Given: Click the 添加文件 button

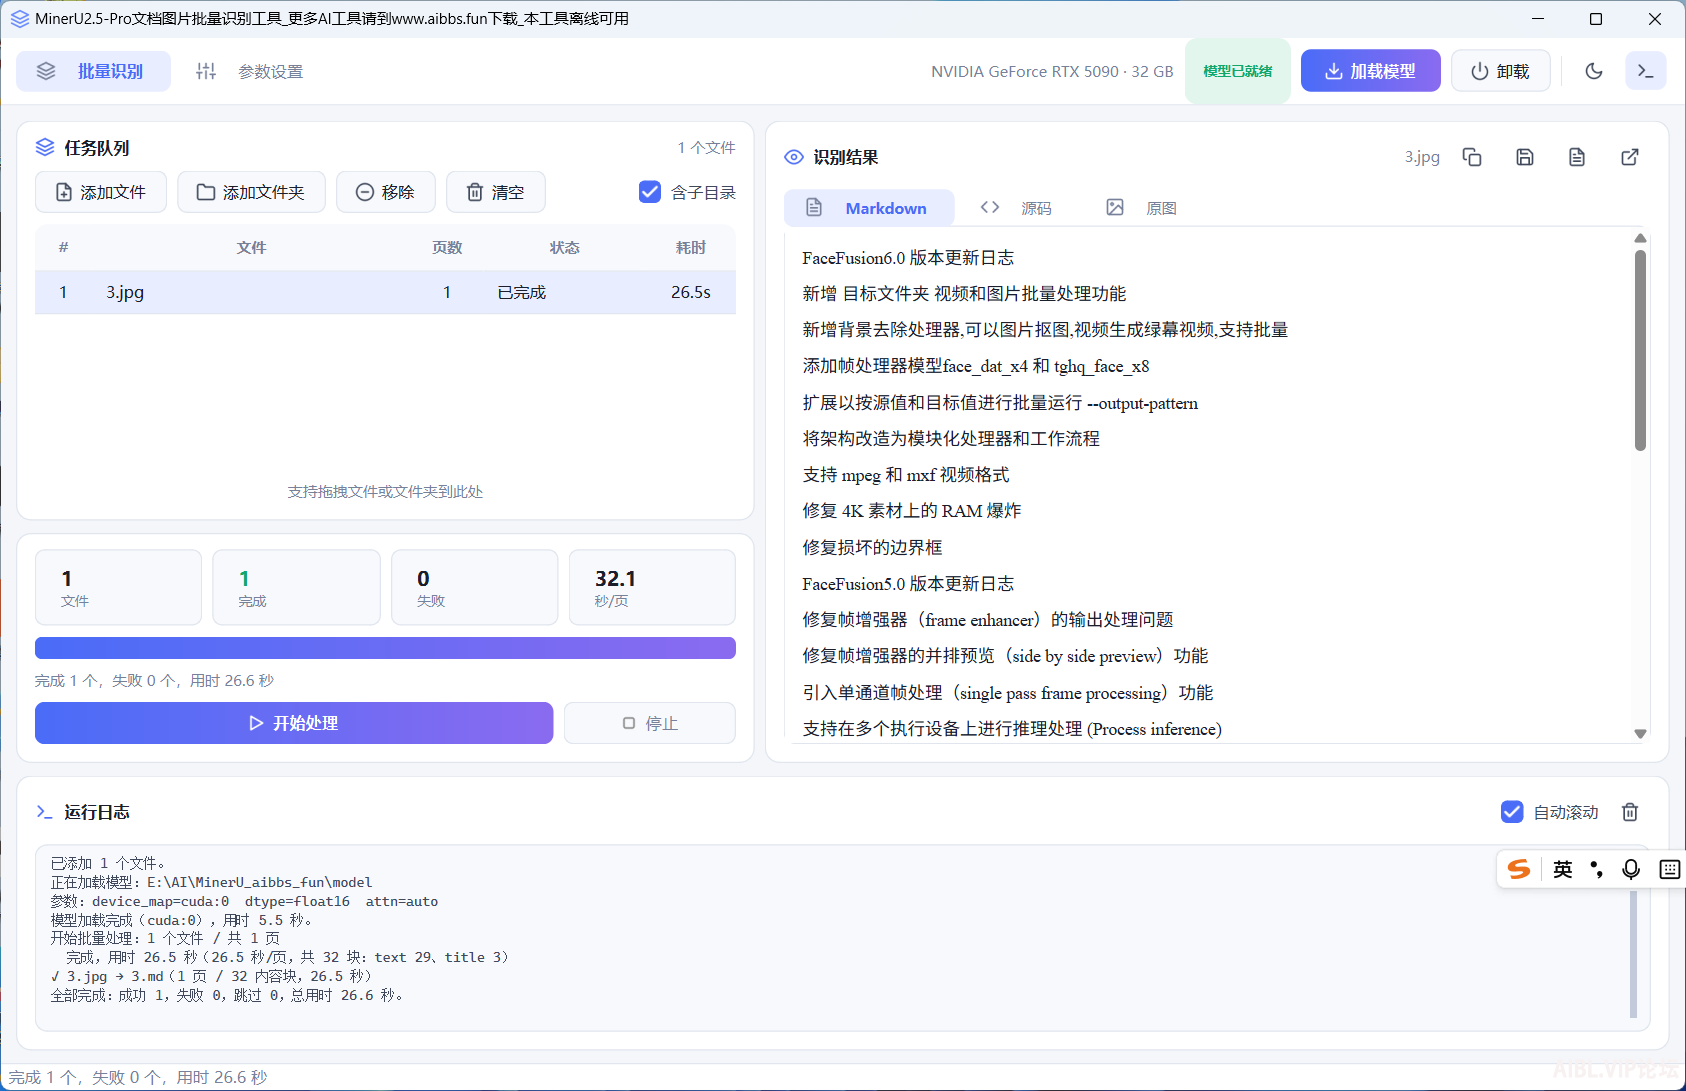Looking at the screenshot, I should (101, 192).
